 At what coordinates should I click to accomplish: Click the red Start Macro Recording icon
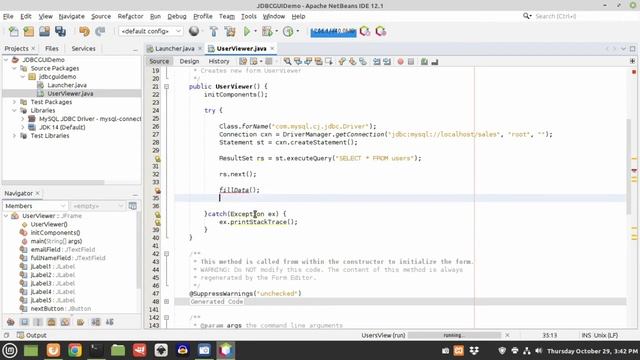(x=400, y=61)
